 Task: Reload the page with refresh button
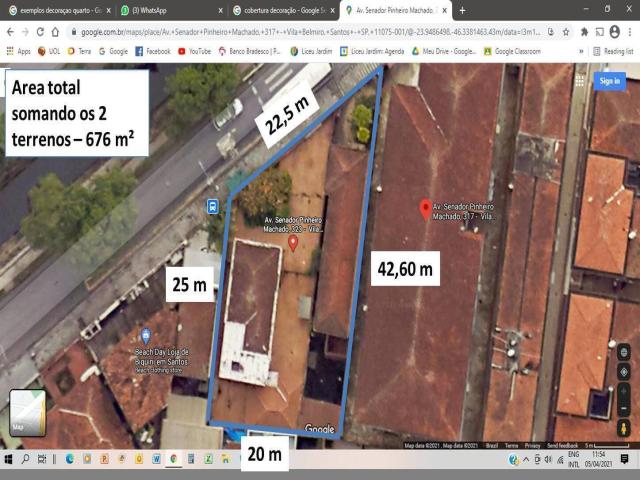(40, 32)
